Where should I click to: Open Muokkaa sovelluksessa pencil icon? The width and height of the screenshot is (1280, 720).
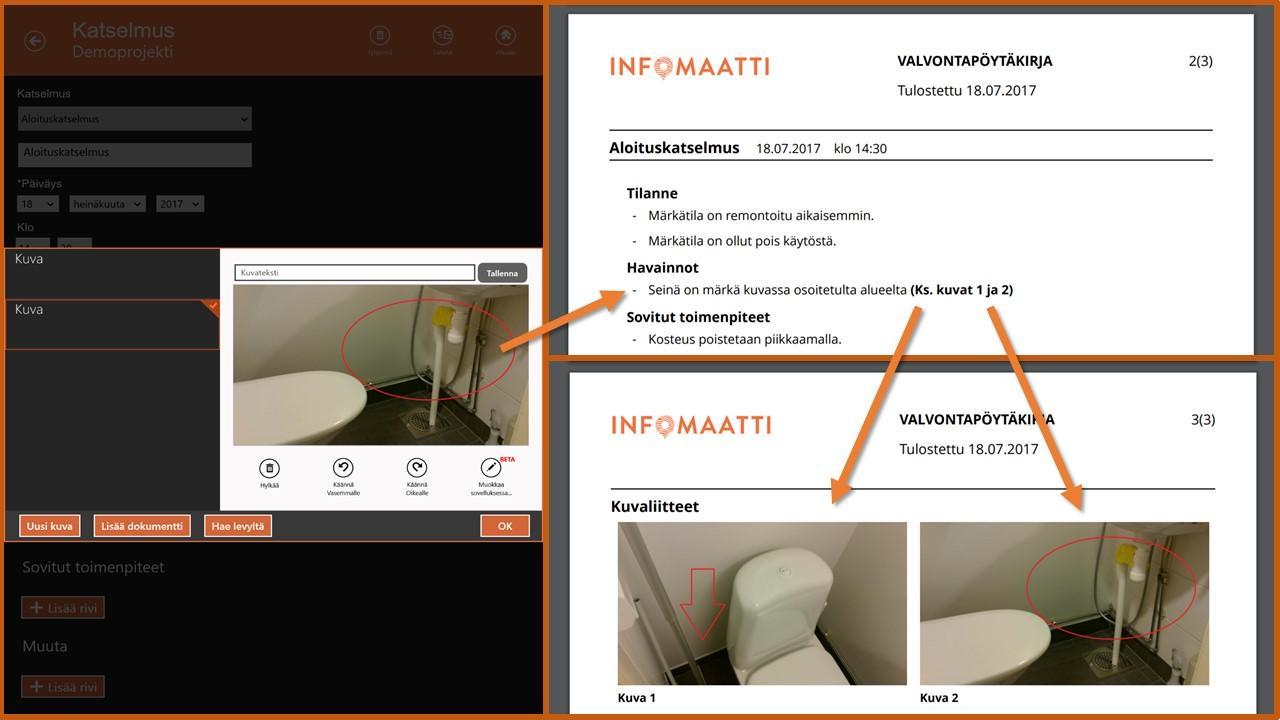tap(491, 468)
